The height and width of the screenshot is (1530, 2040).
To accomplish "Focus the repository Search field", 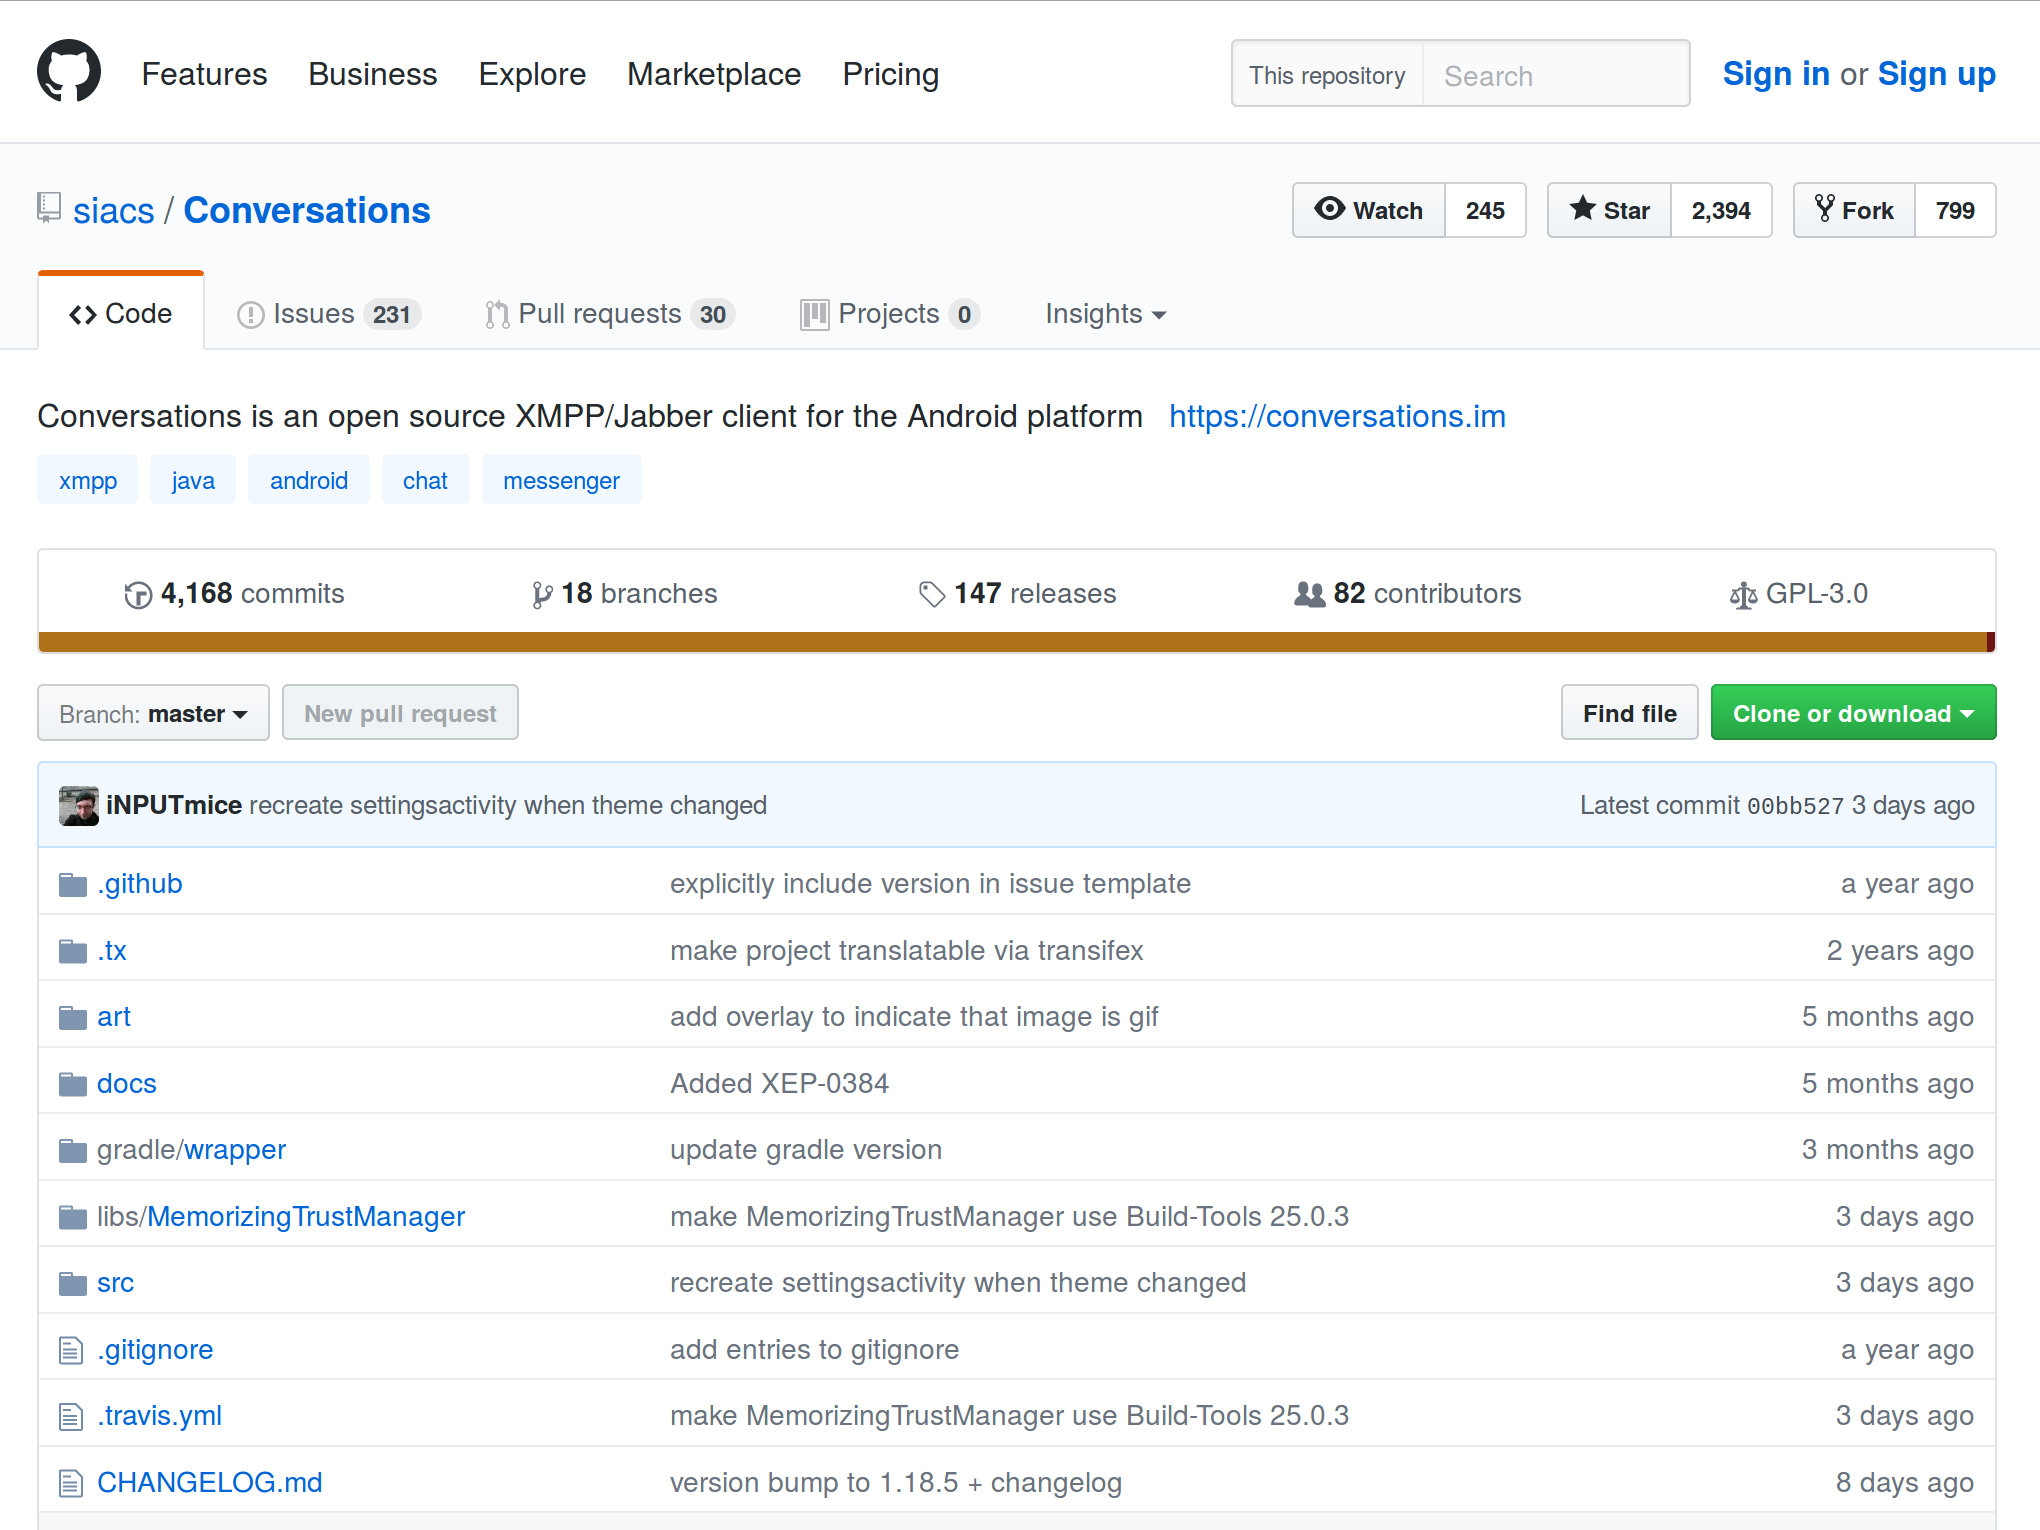I will point(1556,75).
